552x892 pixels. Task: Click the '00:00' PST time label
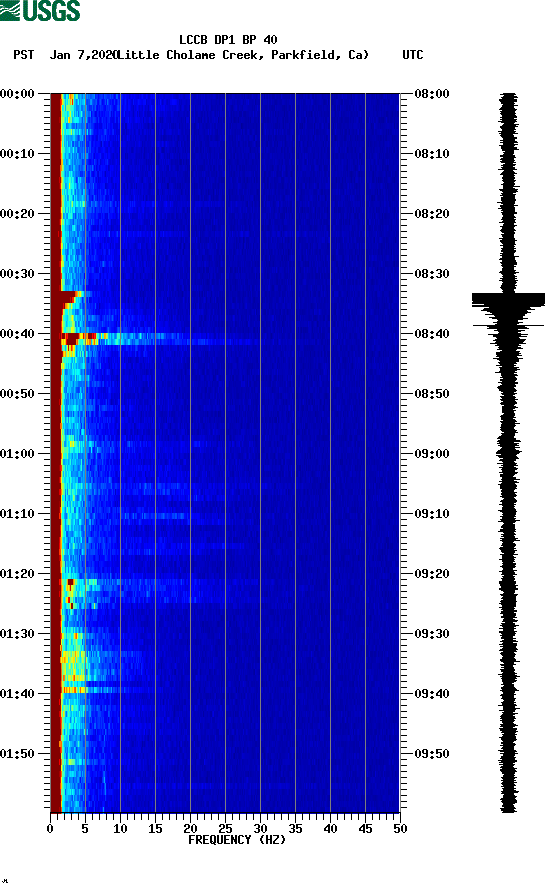coord(17,94)
